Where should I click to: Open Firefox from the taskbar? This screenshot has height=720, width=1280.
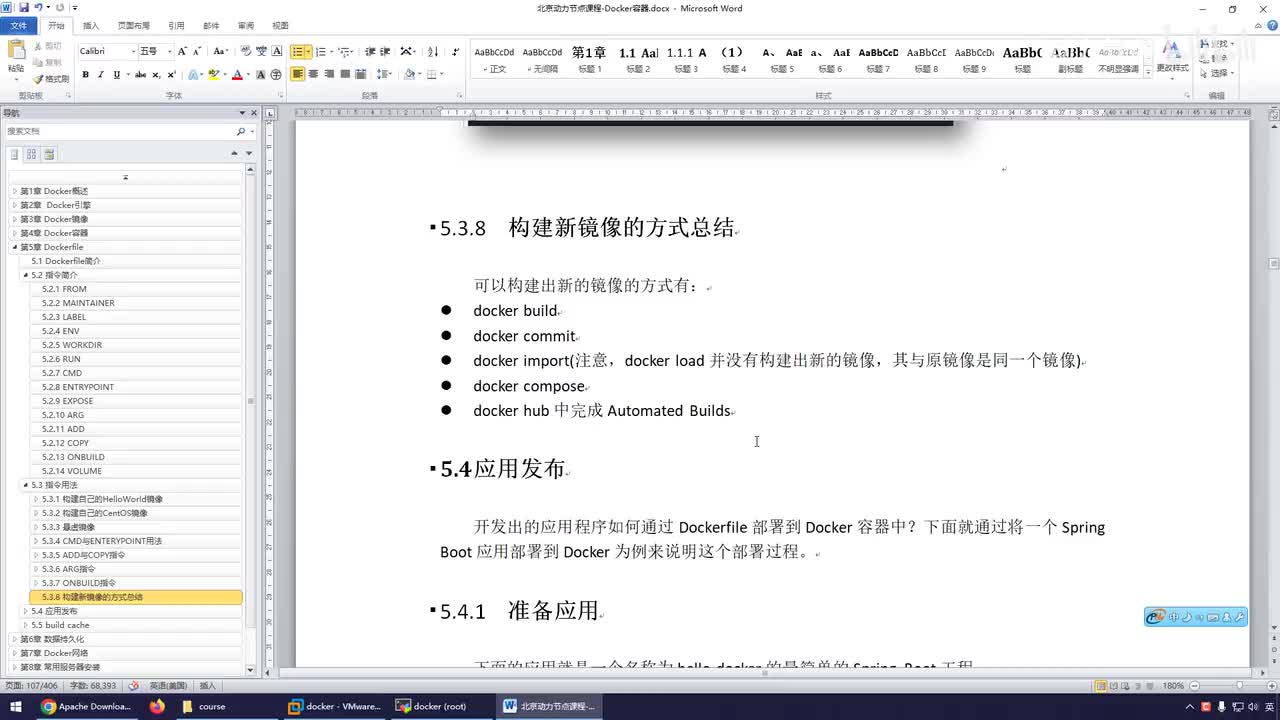[157, 706]
